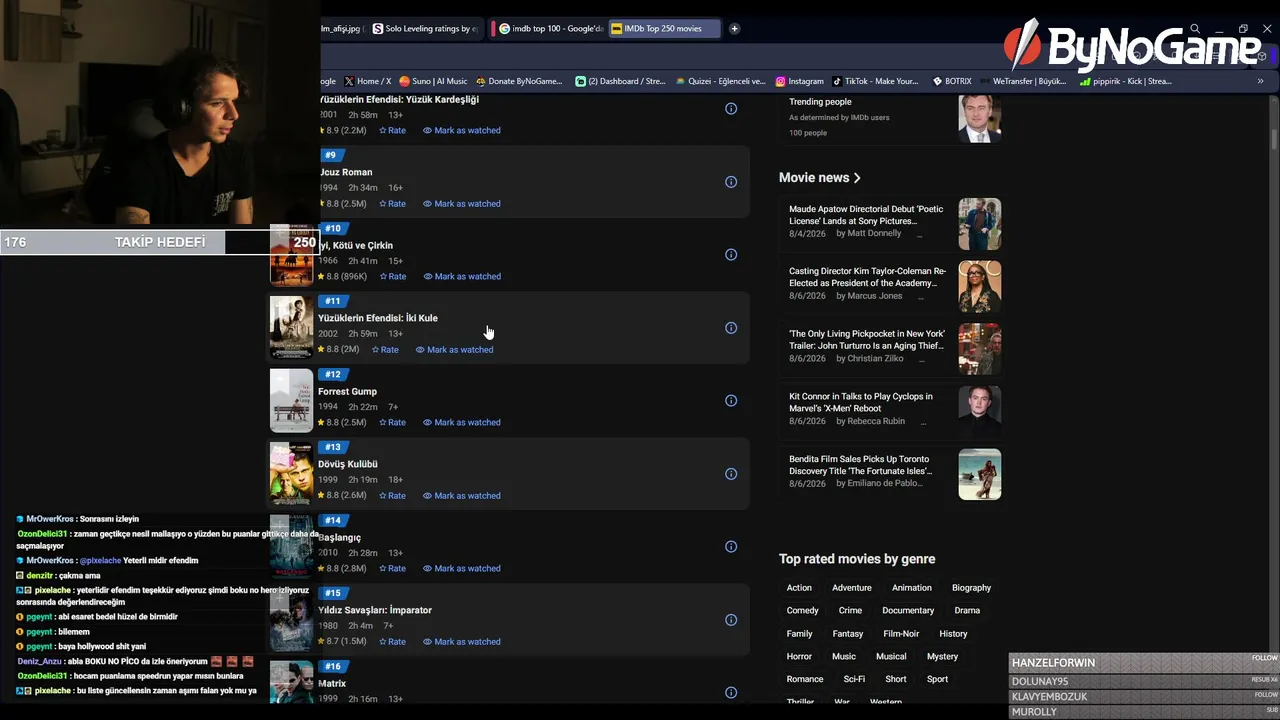The image size is (1280, 720).
Task: Open Dashboard / Stre... bookmark
Action: coord(620,81)
